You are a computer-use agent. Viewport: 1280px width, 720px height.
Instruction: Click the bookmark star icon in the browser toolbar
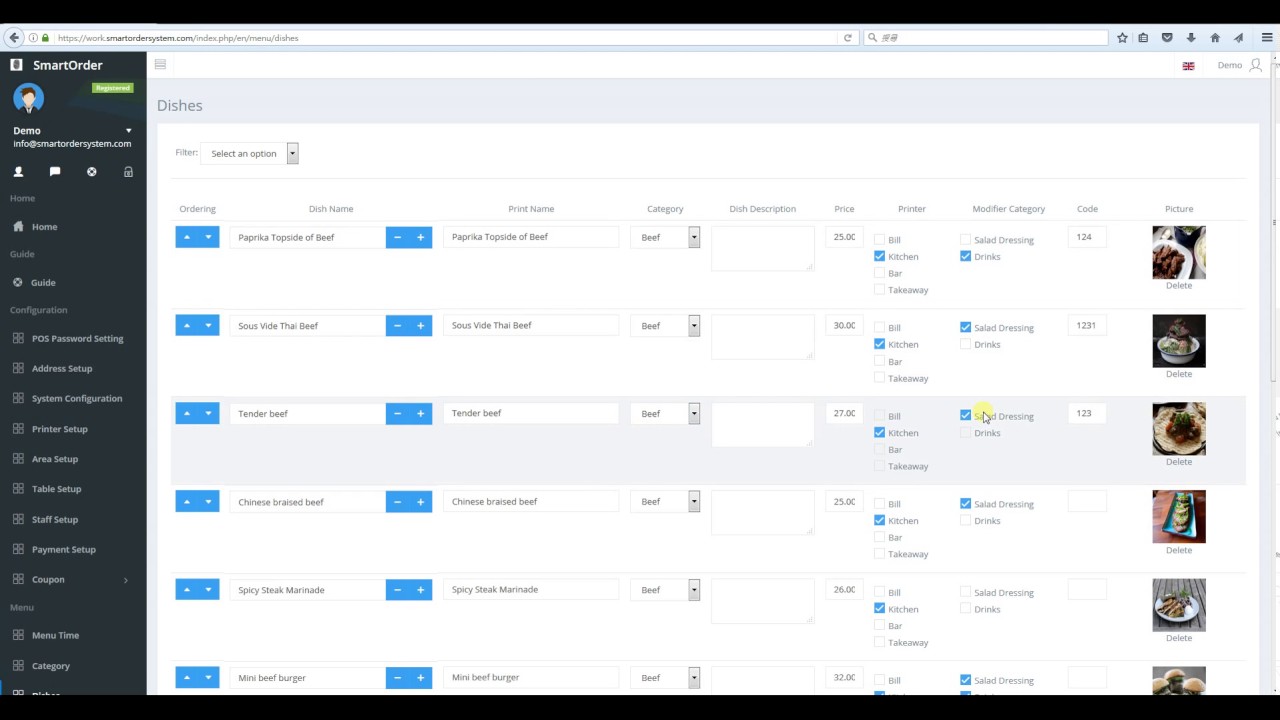1122,38
